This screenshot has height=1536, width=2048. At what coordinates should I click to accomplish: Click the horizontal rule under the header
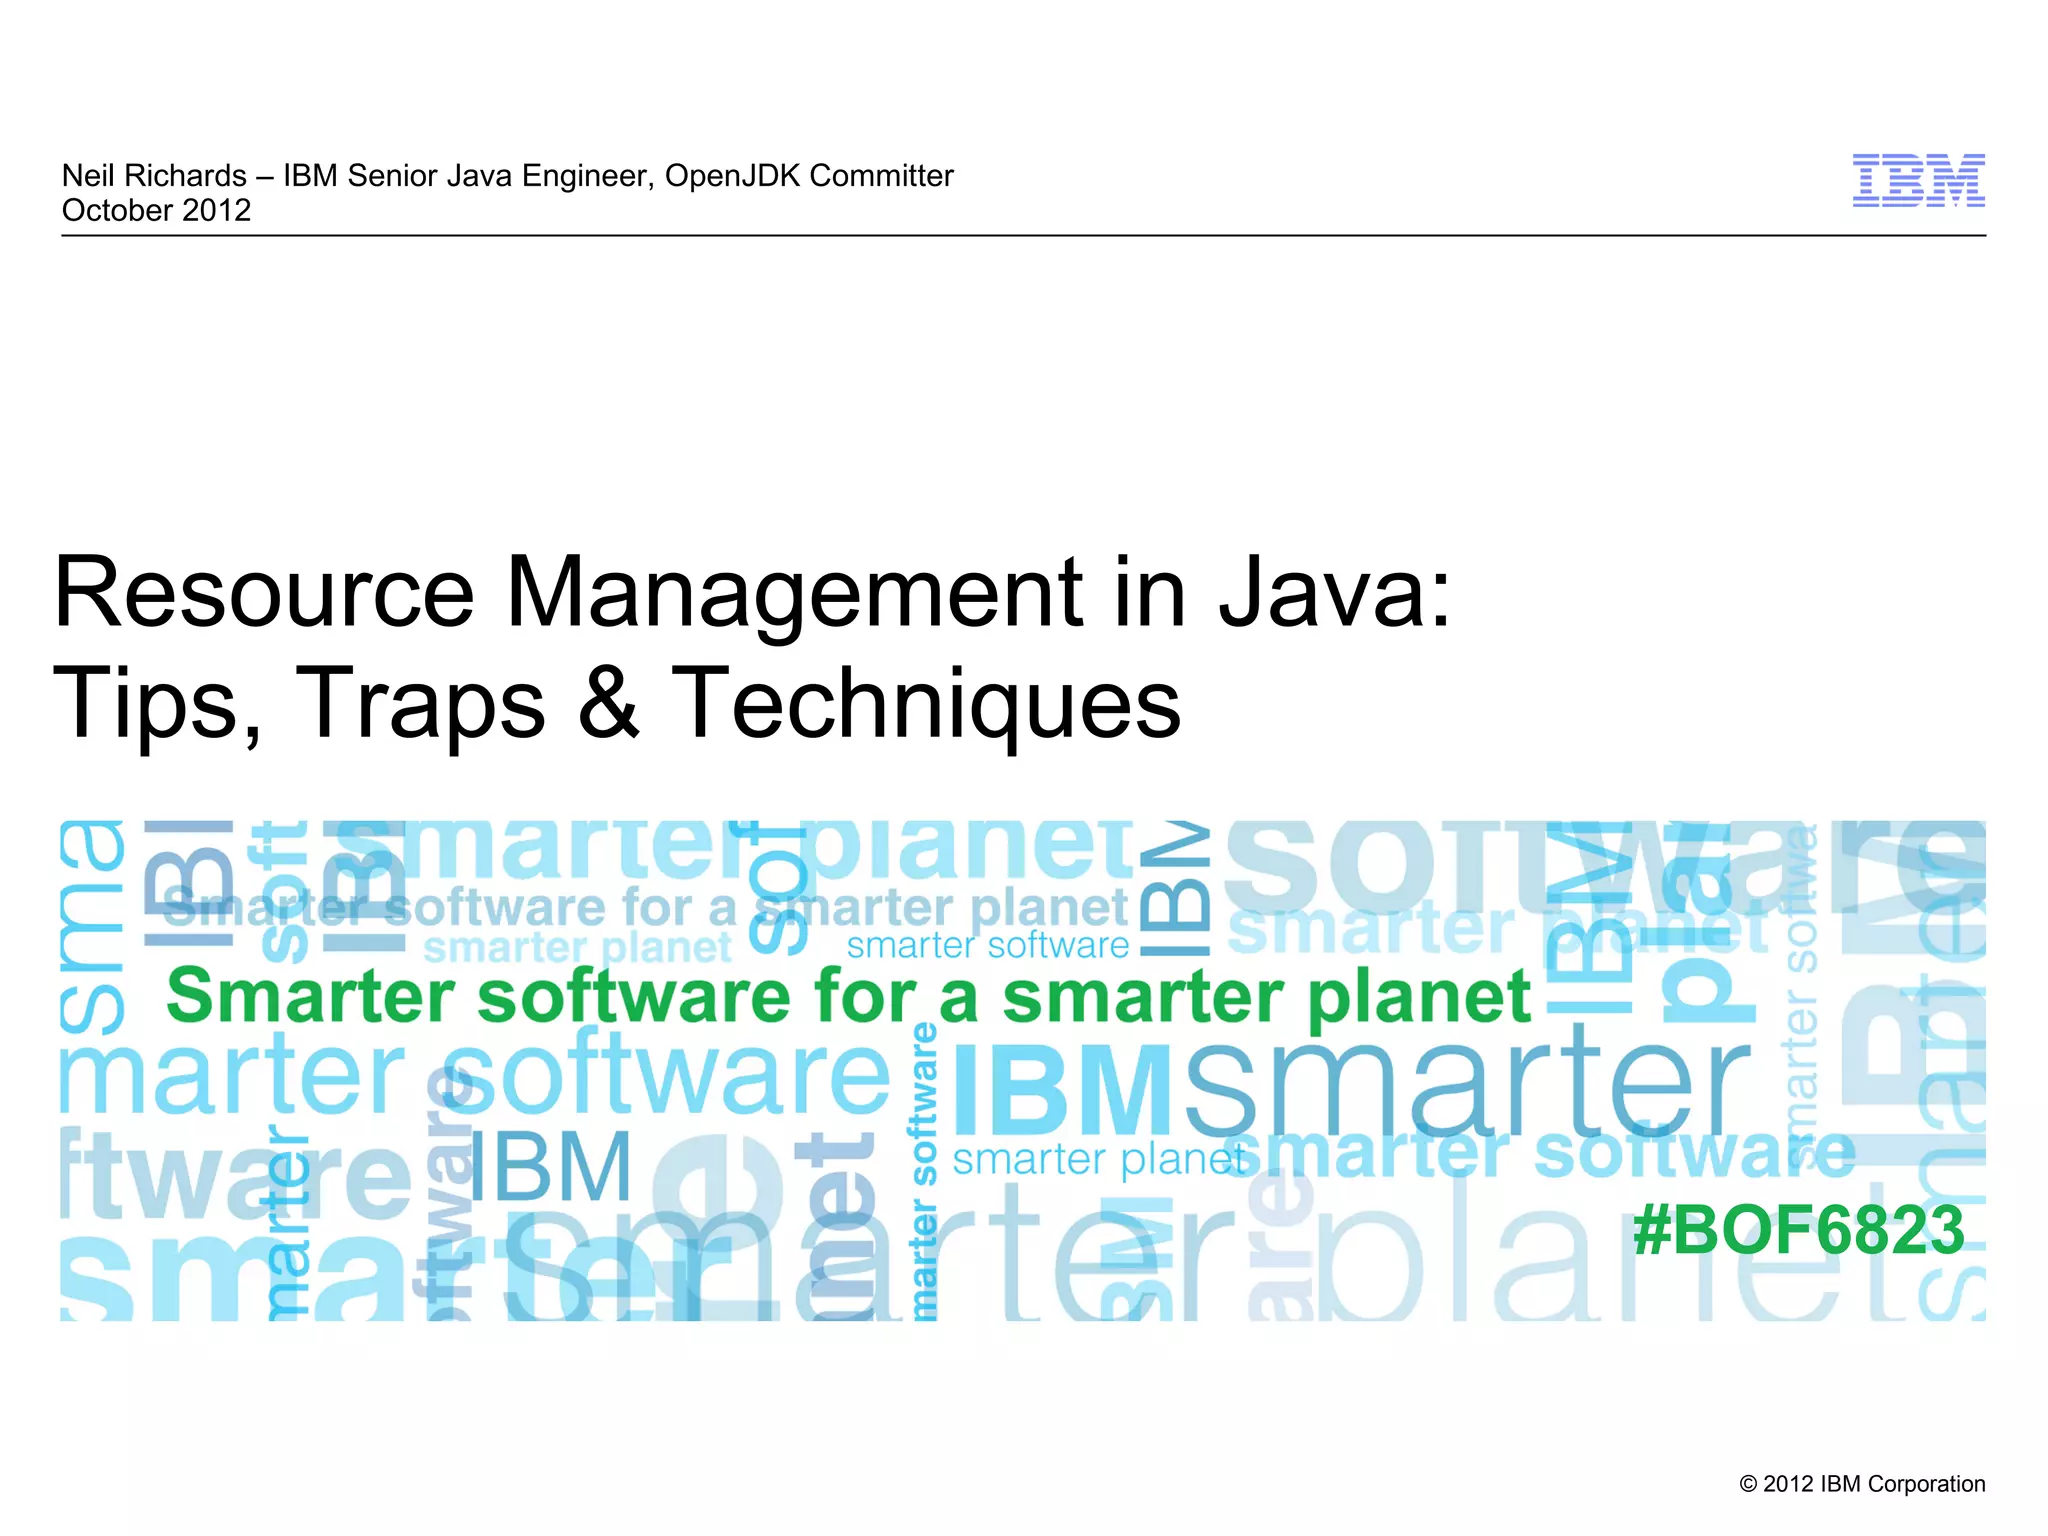click(1022, 236)
